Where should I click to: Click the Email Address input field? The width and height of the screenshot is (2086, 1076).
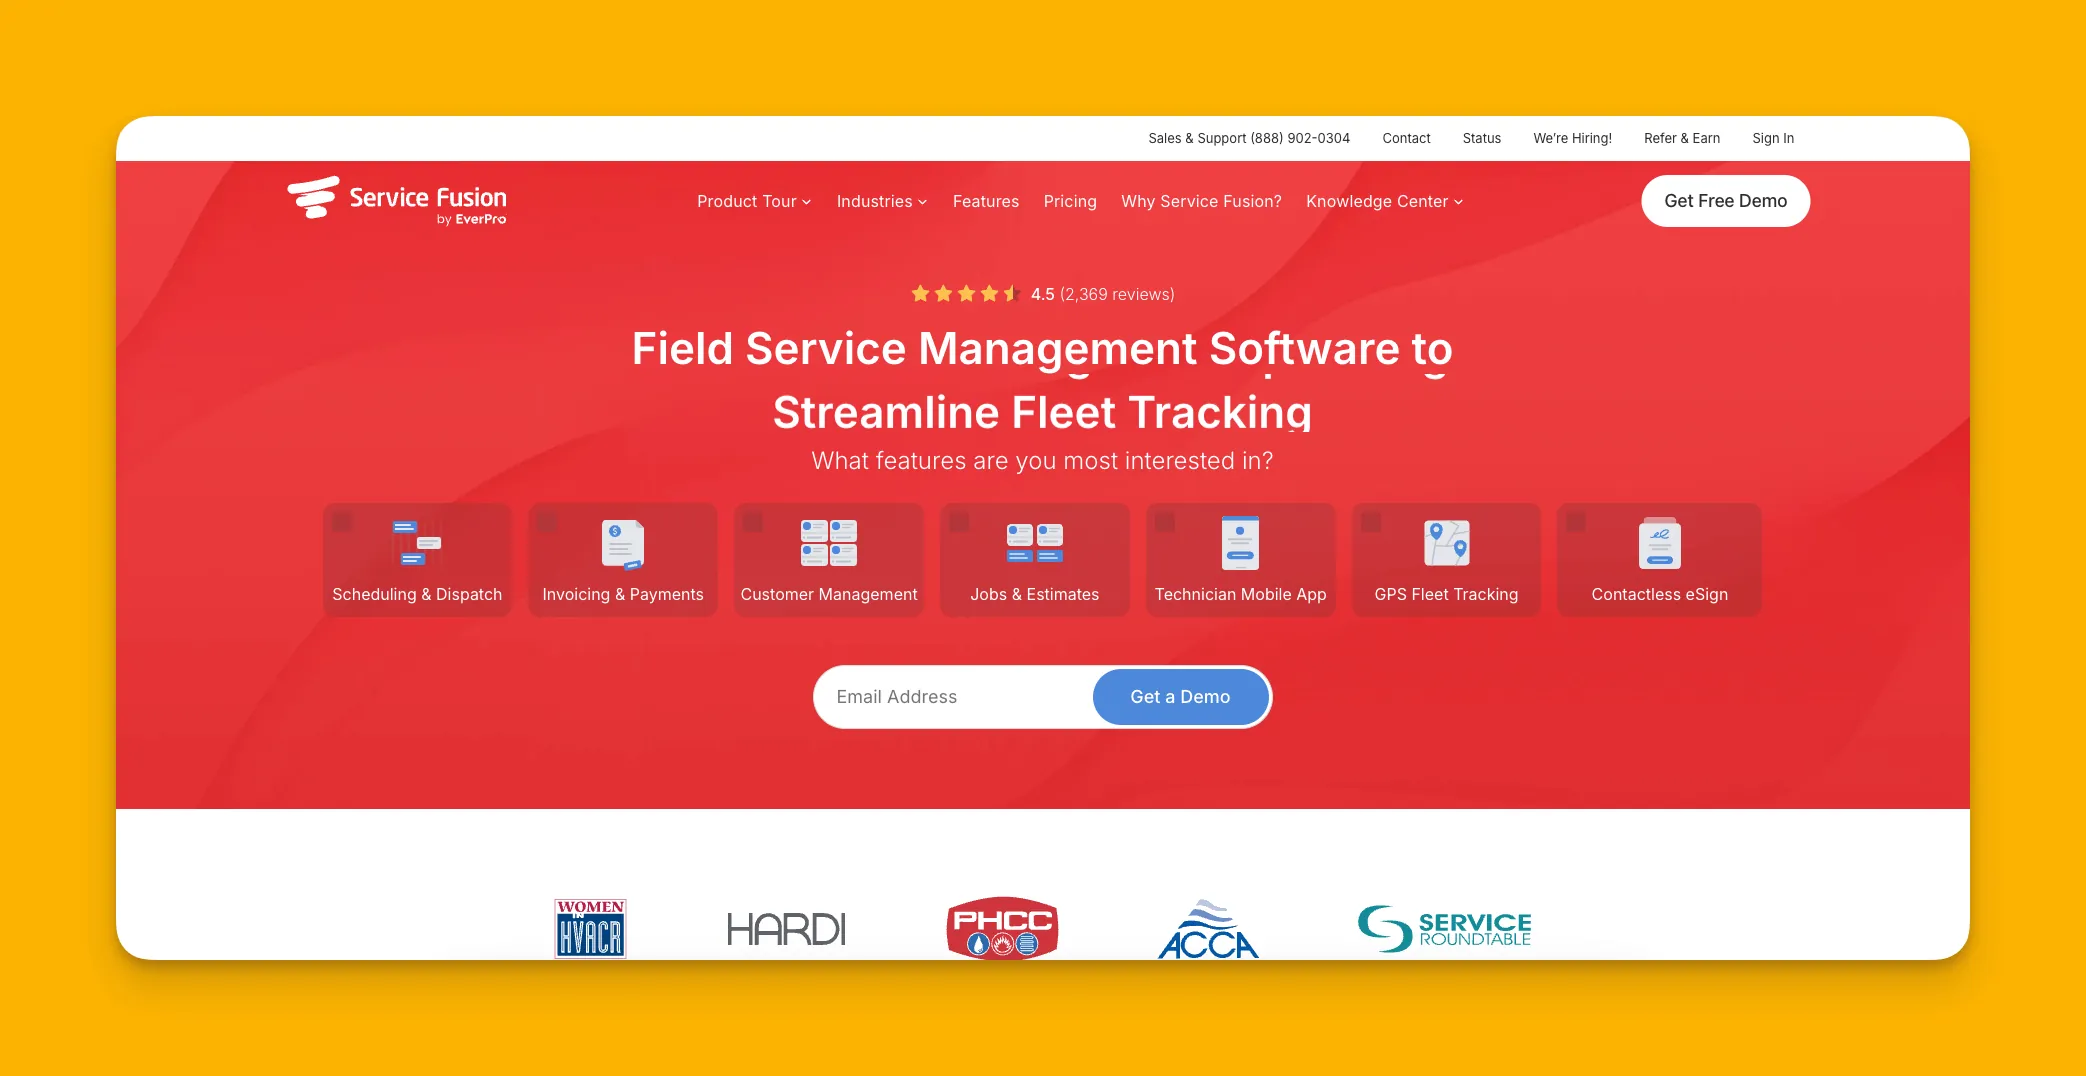tap(950, 696)
